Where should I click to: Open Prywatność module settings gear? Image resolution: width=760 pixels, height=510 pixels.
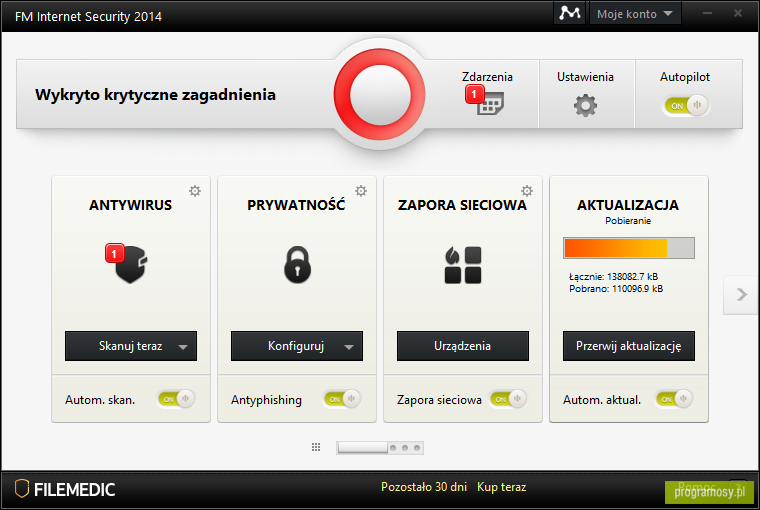click(361, 191)
